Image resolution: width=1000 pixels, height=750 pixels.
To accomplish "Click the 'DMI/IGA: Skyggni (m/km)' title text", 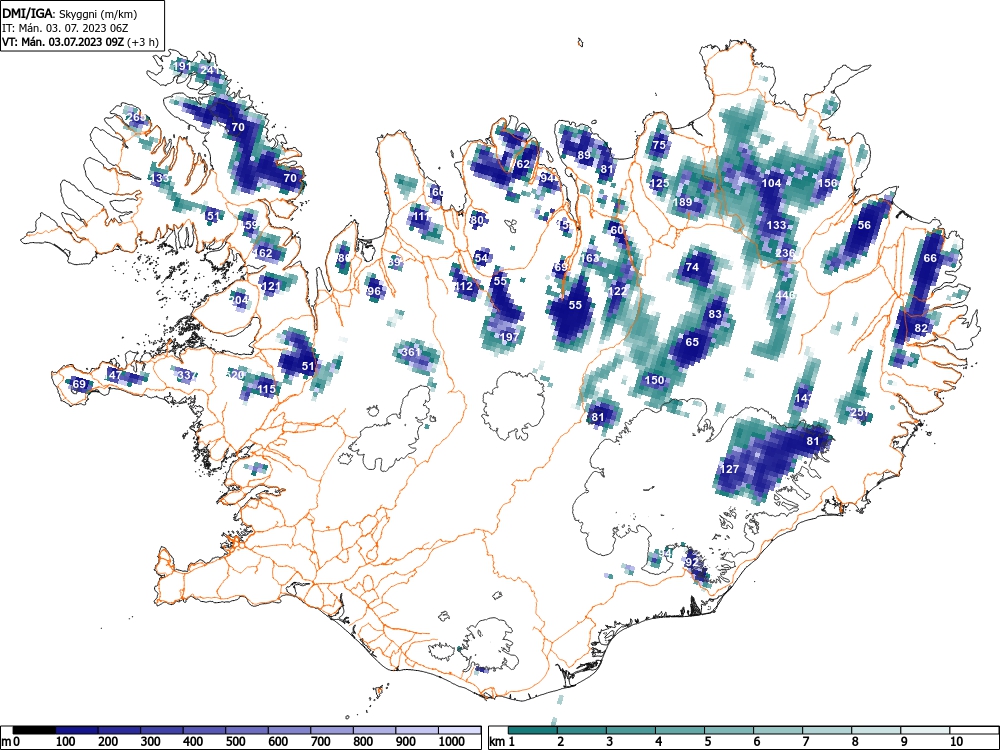I will [x=70, y=13].
